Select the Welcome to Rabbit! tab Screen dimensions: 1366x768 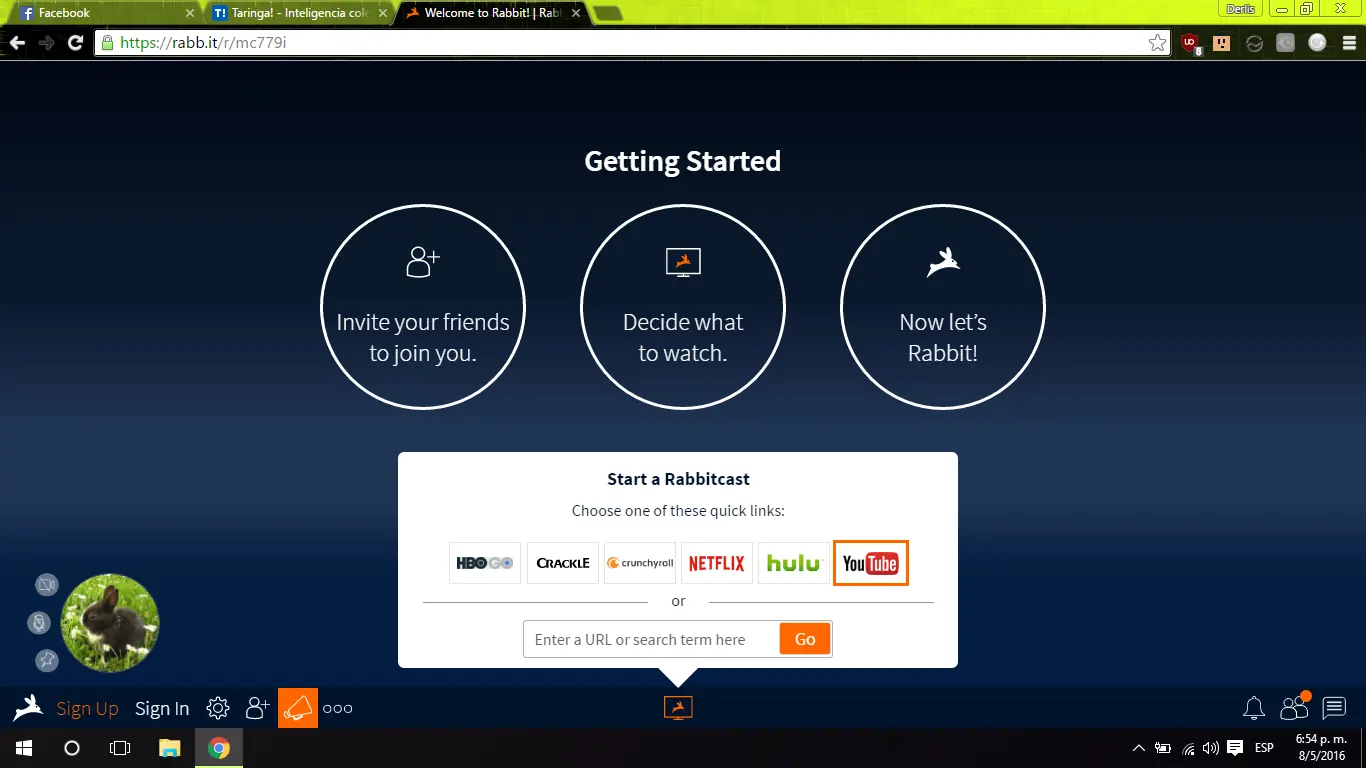click(x=490, y=13)
